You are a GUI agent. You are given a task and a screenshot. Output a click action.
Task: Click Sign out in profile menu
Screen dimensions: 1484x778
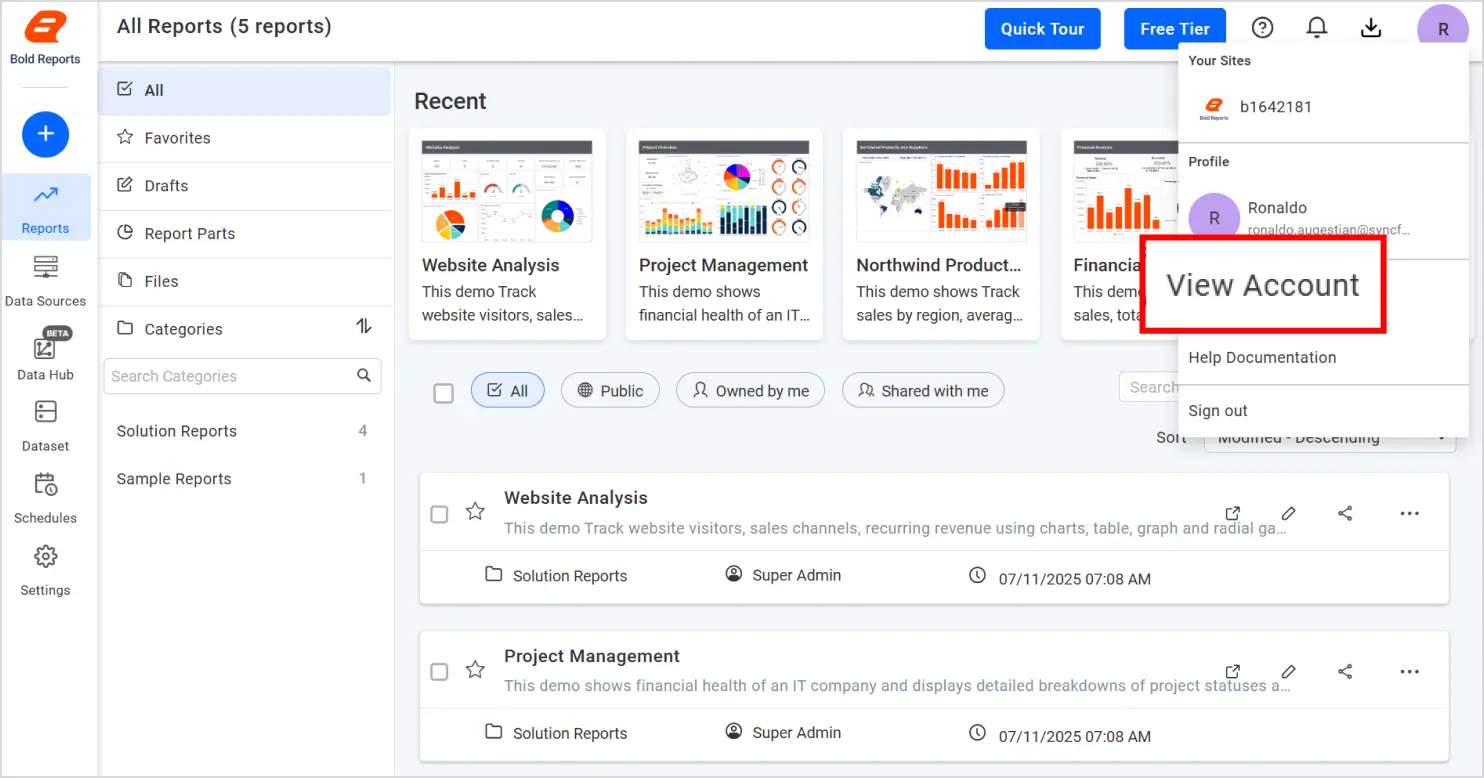[x=1218, y=411]
